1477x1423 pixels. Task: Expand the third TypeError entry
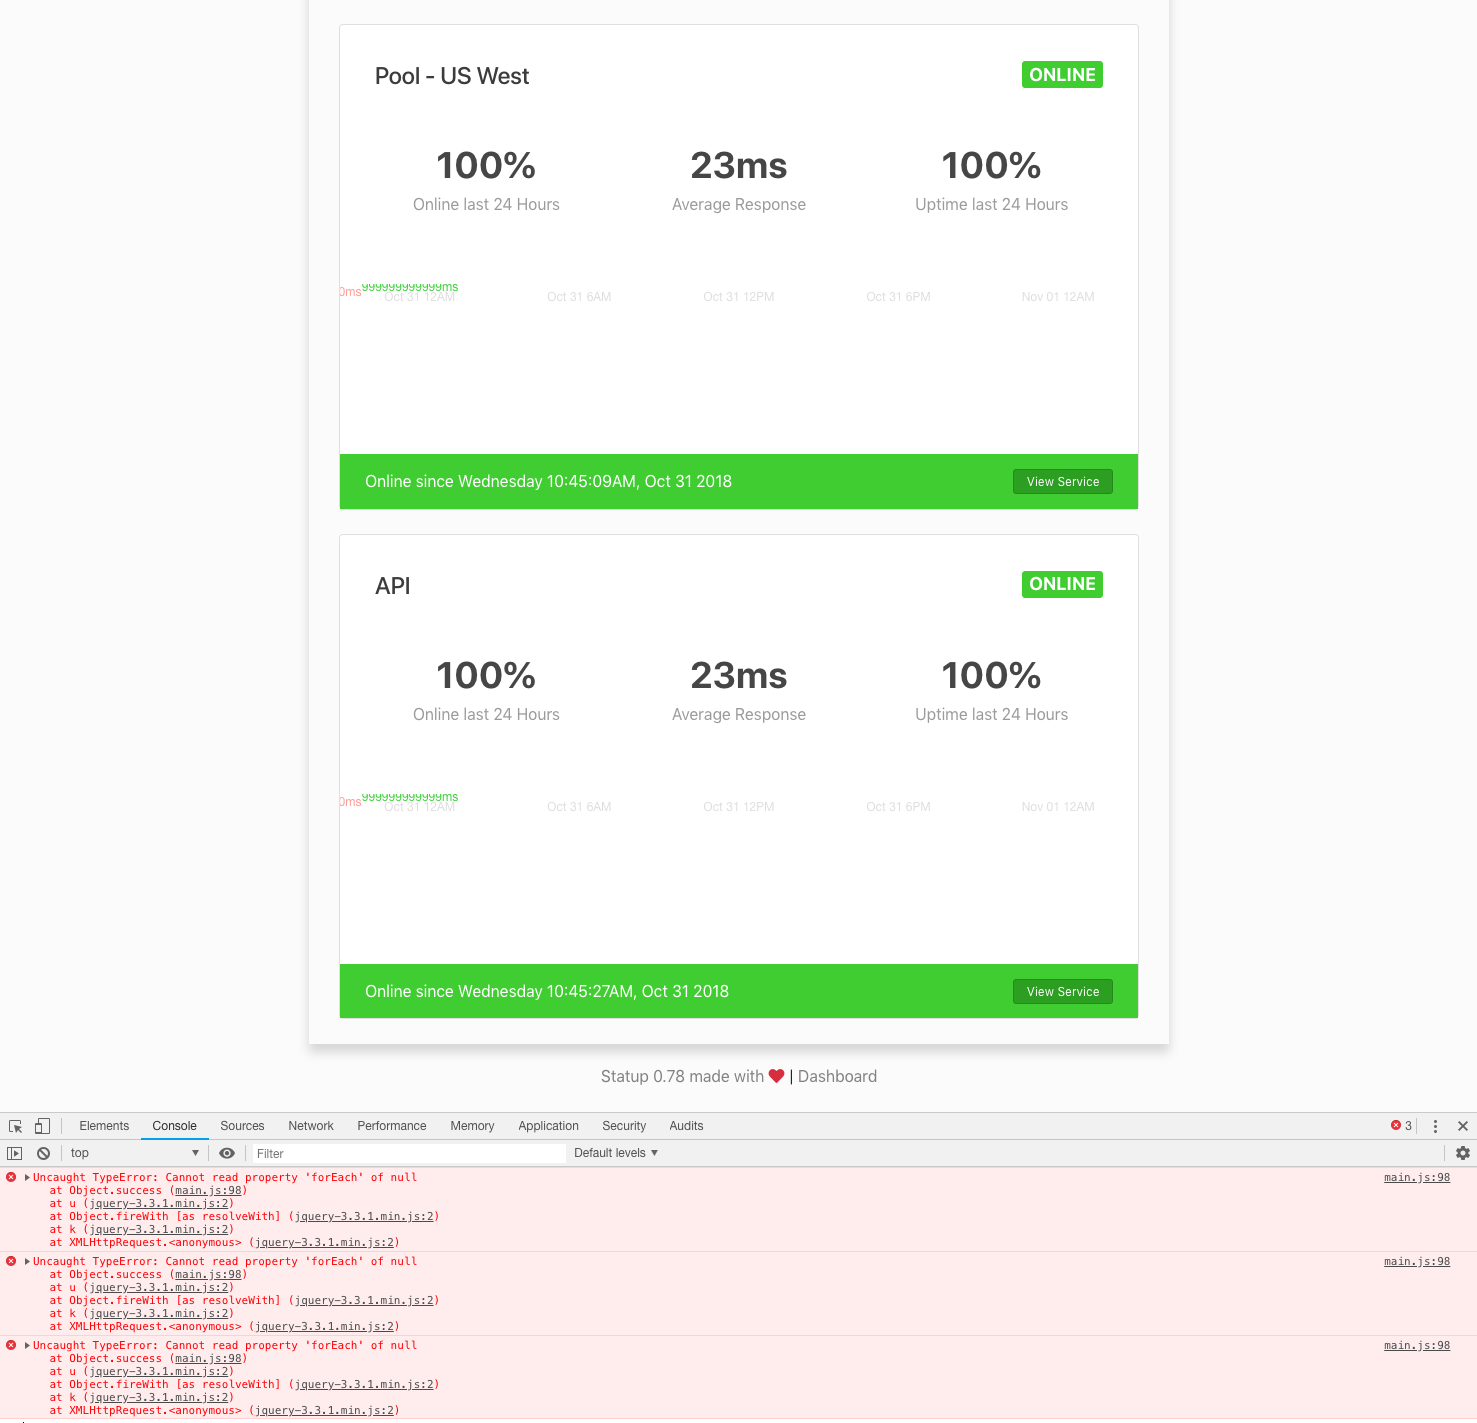(26, 1345)
